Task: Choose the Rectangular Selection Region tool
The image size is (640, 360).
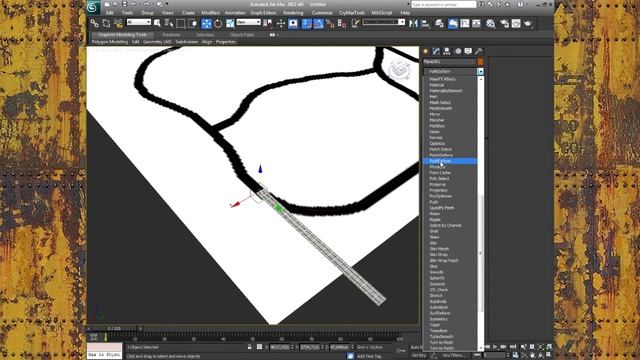Action: point(180,24)
